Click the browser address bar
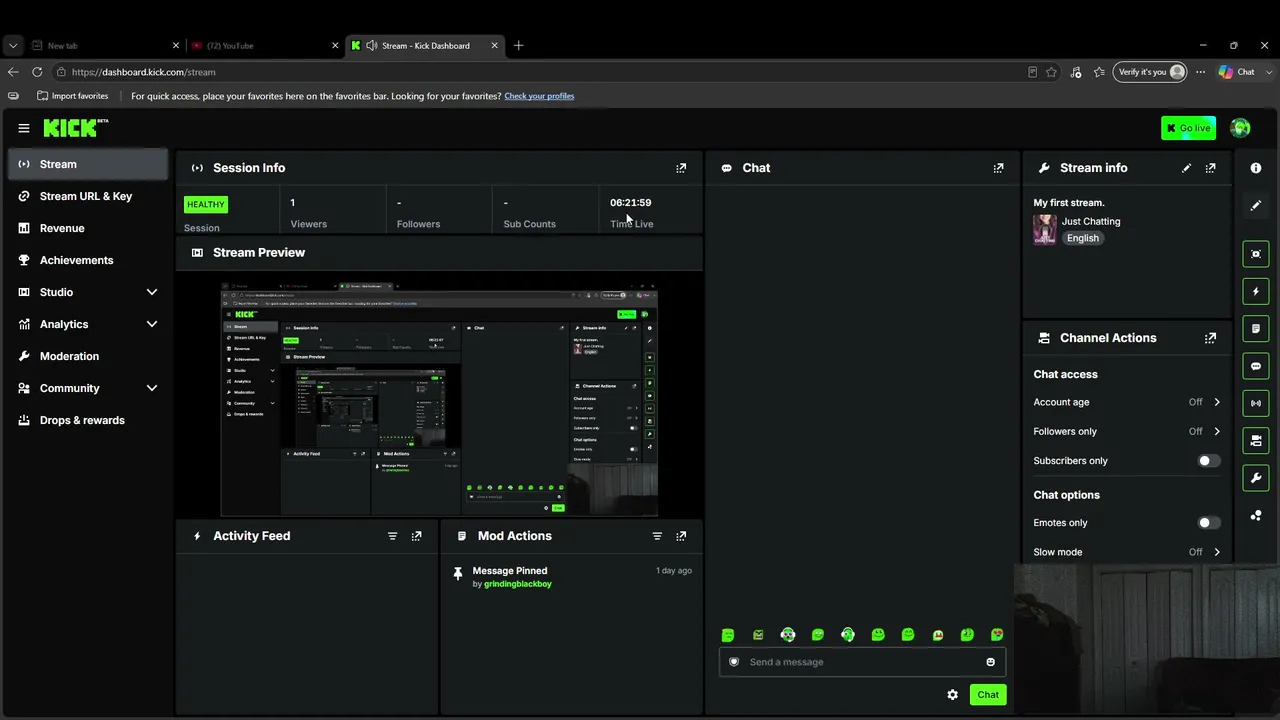The width and height of the screenshot is (1280, 720). (x=540, y=72)
